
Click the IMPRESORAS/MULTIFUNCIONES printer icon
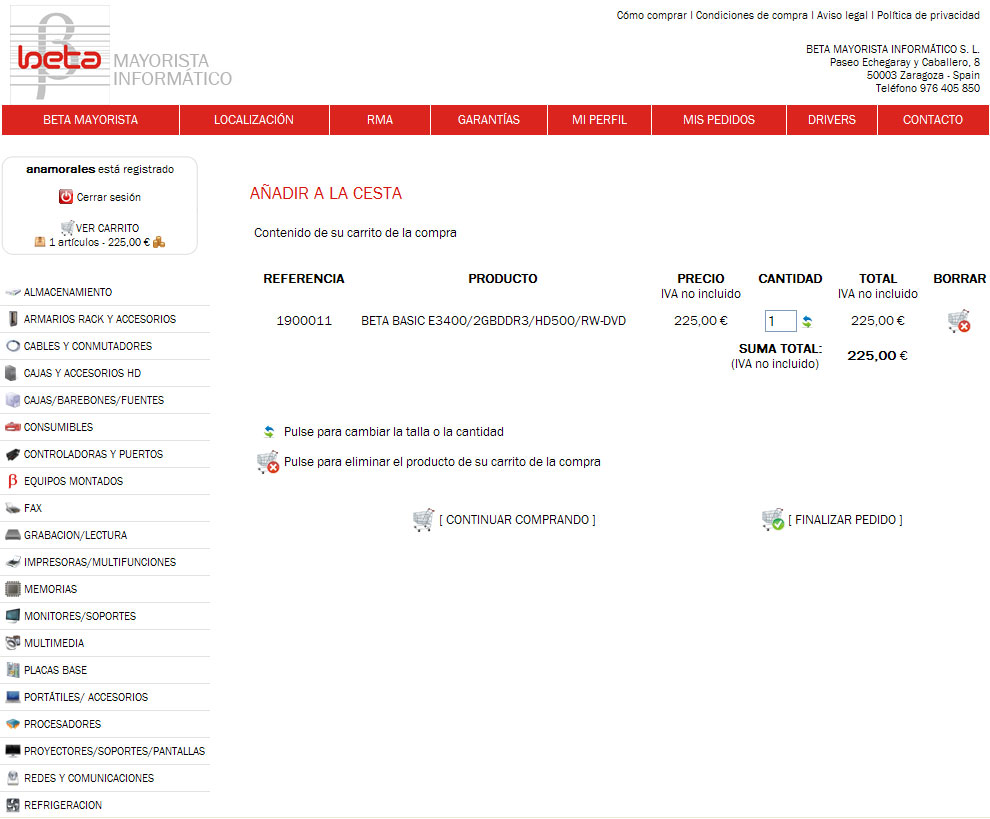click(x=13, y=562)
